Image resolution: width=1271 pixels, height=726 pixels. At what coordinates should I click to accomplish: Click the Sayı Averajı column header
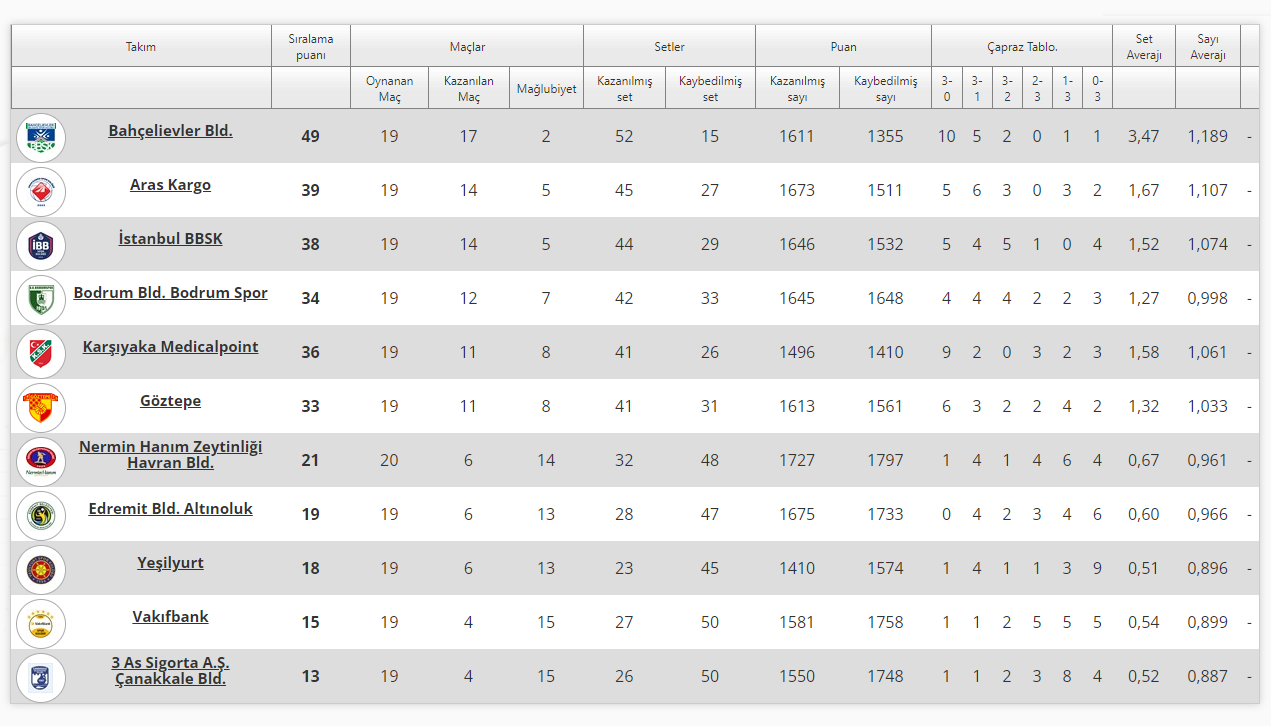(1208, 47)
